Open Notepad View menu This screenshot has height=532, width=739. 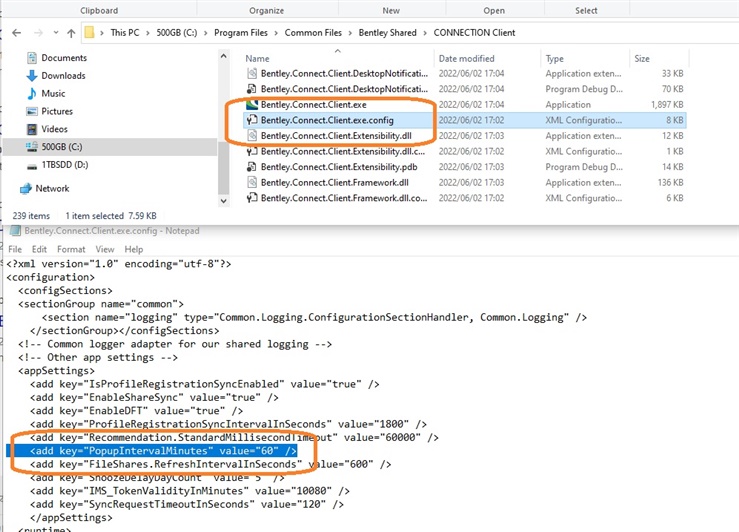pos(105,249)
